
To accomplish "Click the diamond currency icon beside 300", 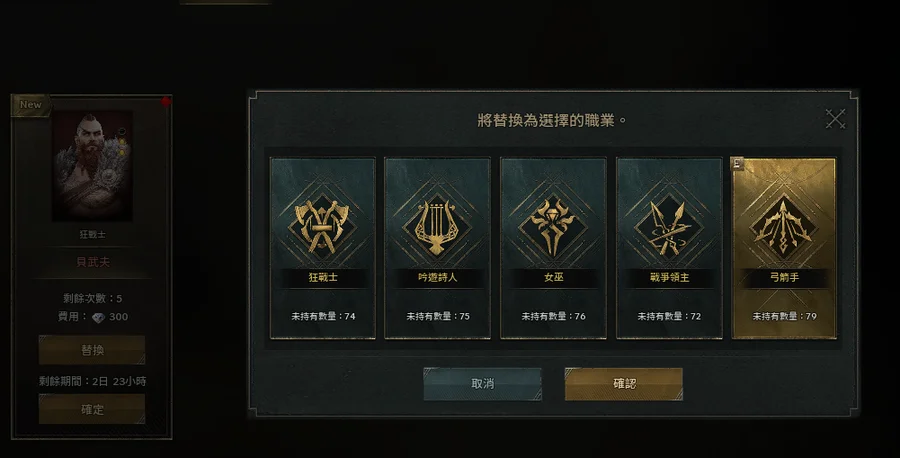I will coord(99,317).
